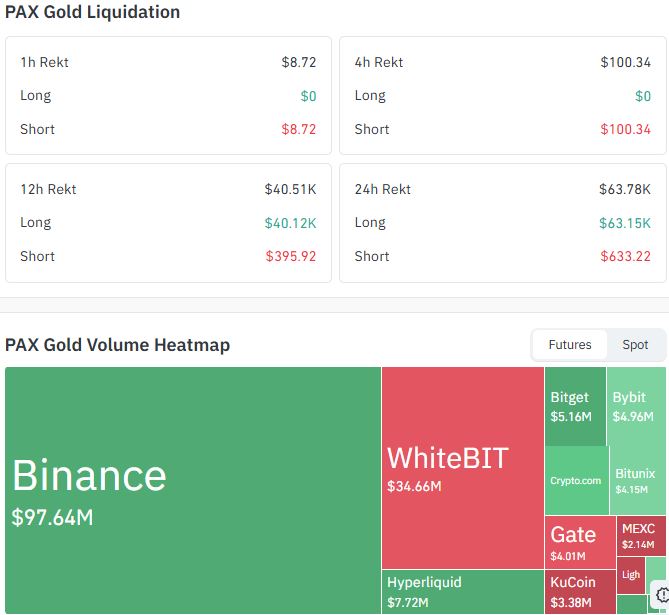Switch heatmap to the Futures tab
This screenshot has height=615, width=669.
coord(570,344)
